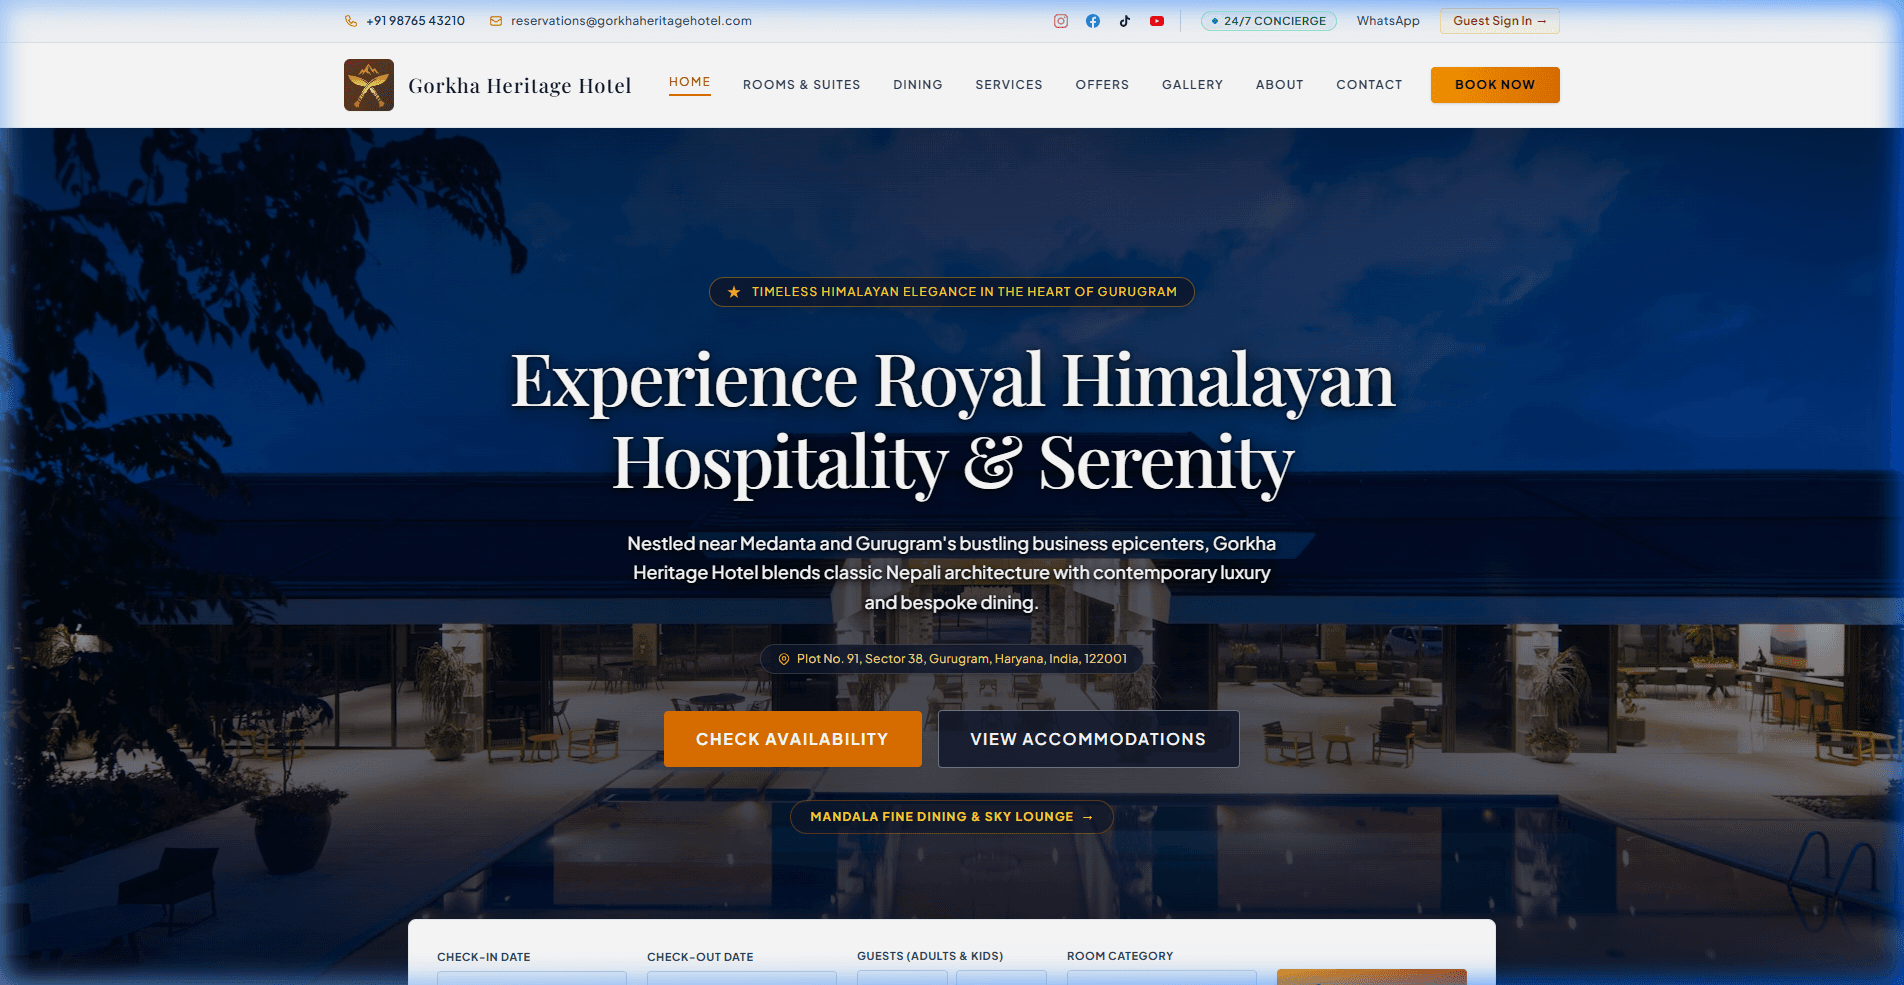Open the Contact menu item
Viewport: 1904px width, 985px height.
point(1369,85)
